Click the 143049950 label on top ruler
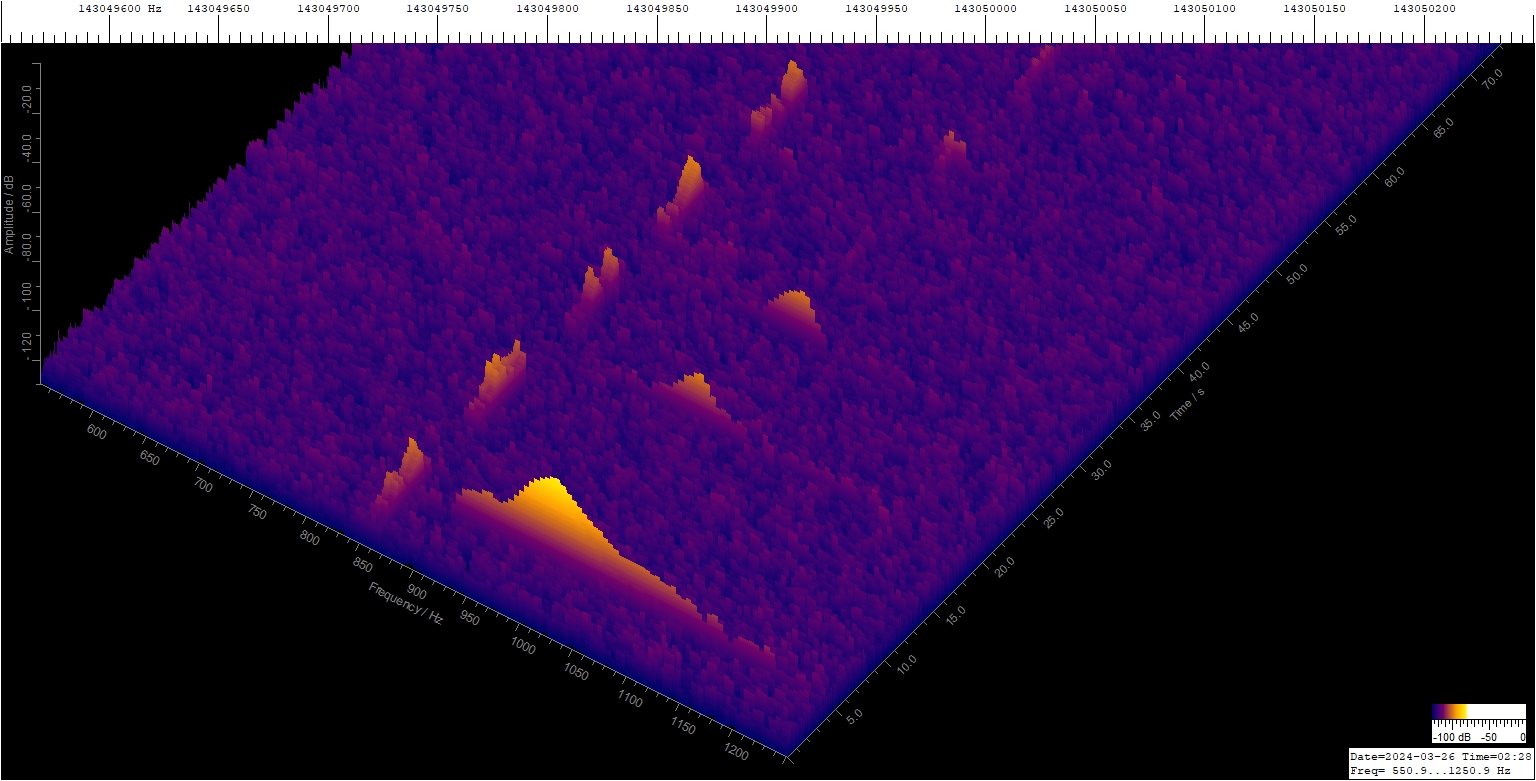 coord(877,8)
